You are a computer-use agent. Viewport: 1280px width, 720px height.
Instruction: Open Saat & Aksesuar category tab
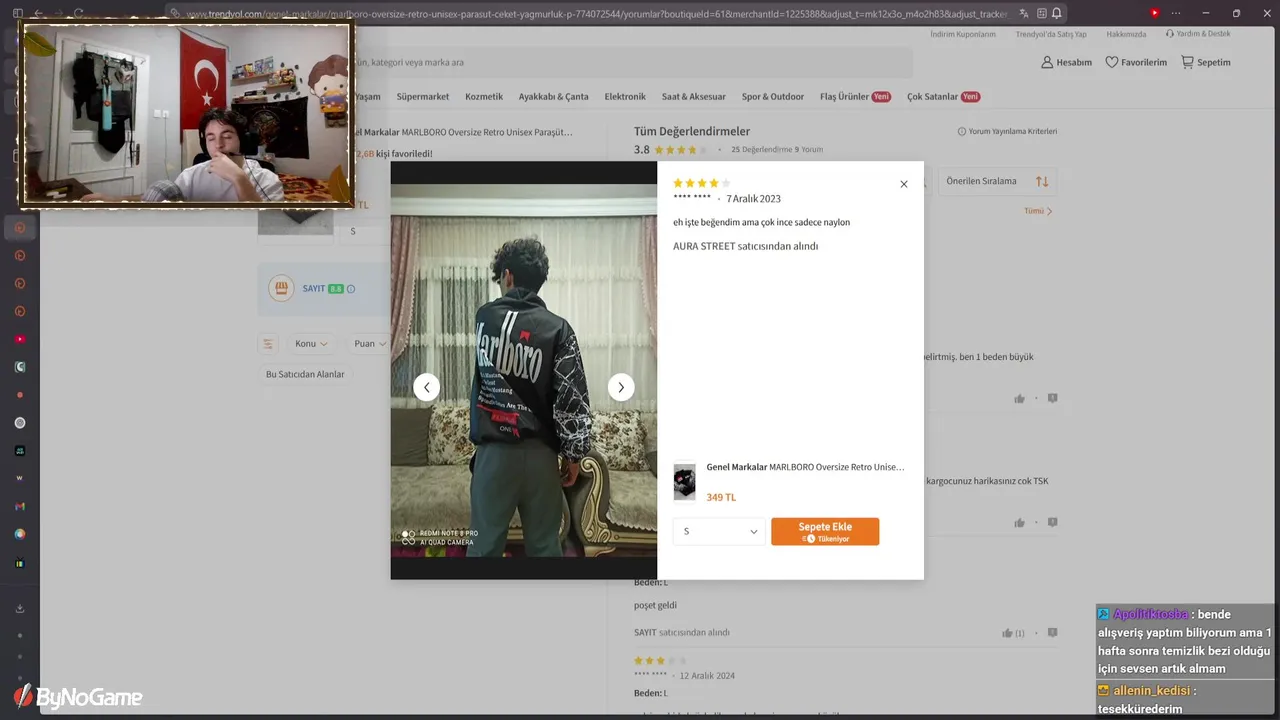(694, 97)
